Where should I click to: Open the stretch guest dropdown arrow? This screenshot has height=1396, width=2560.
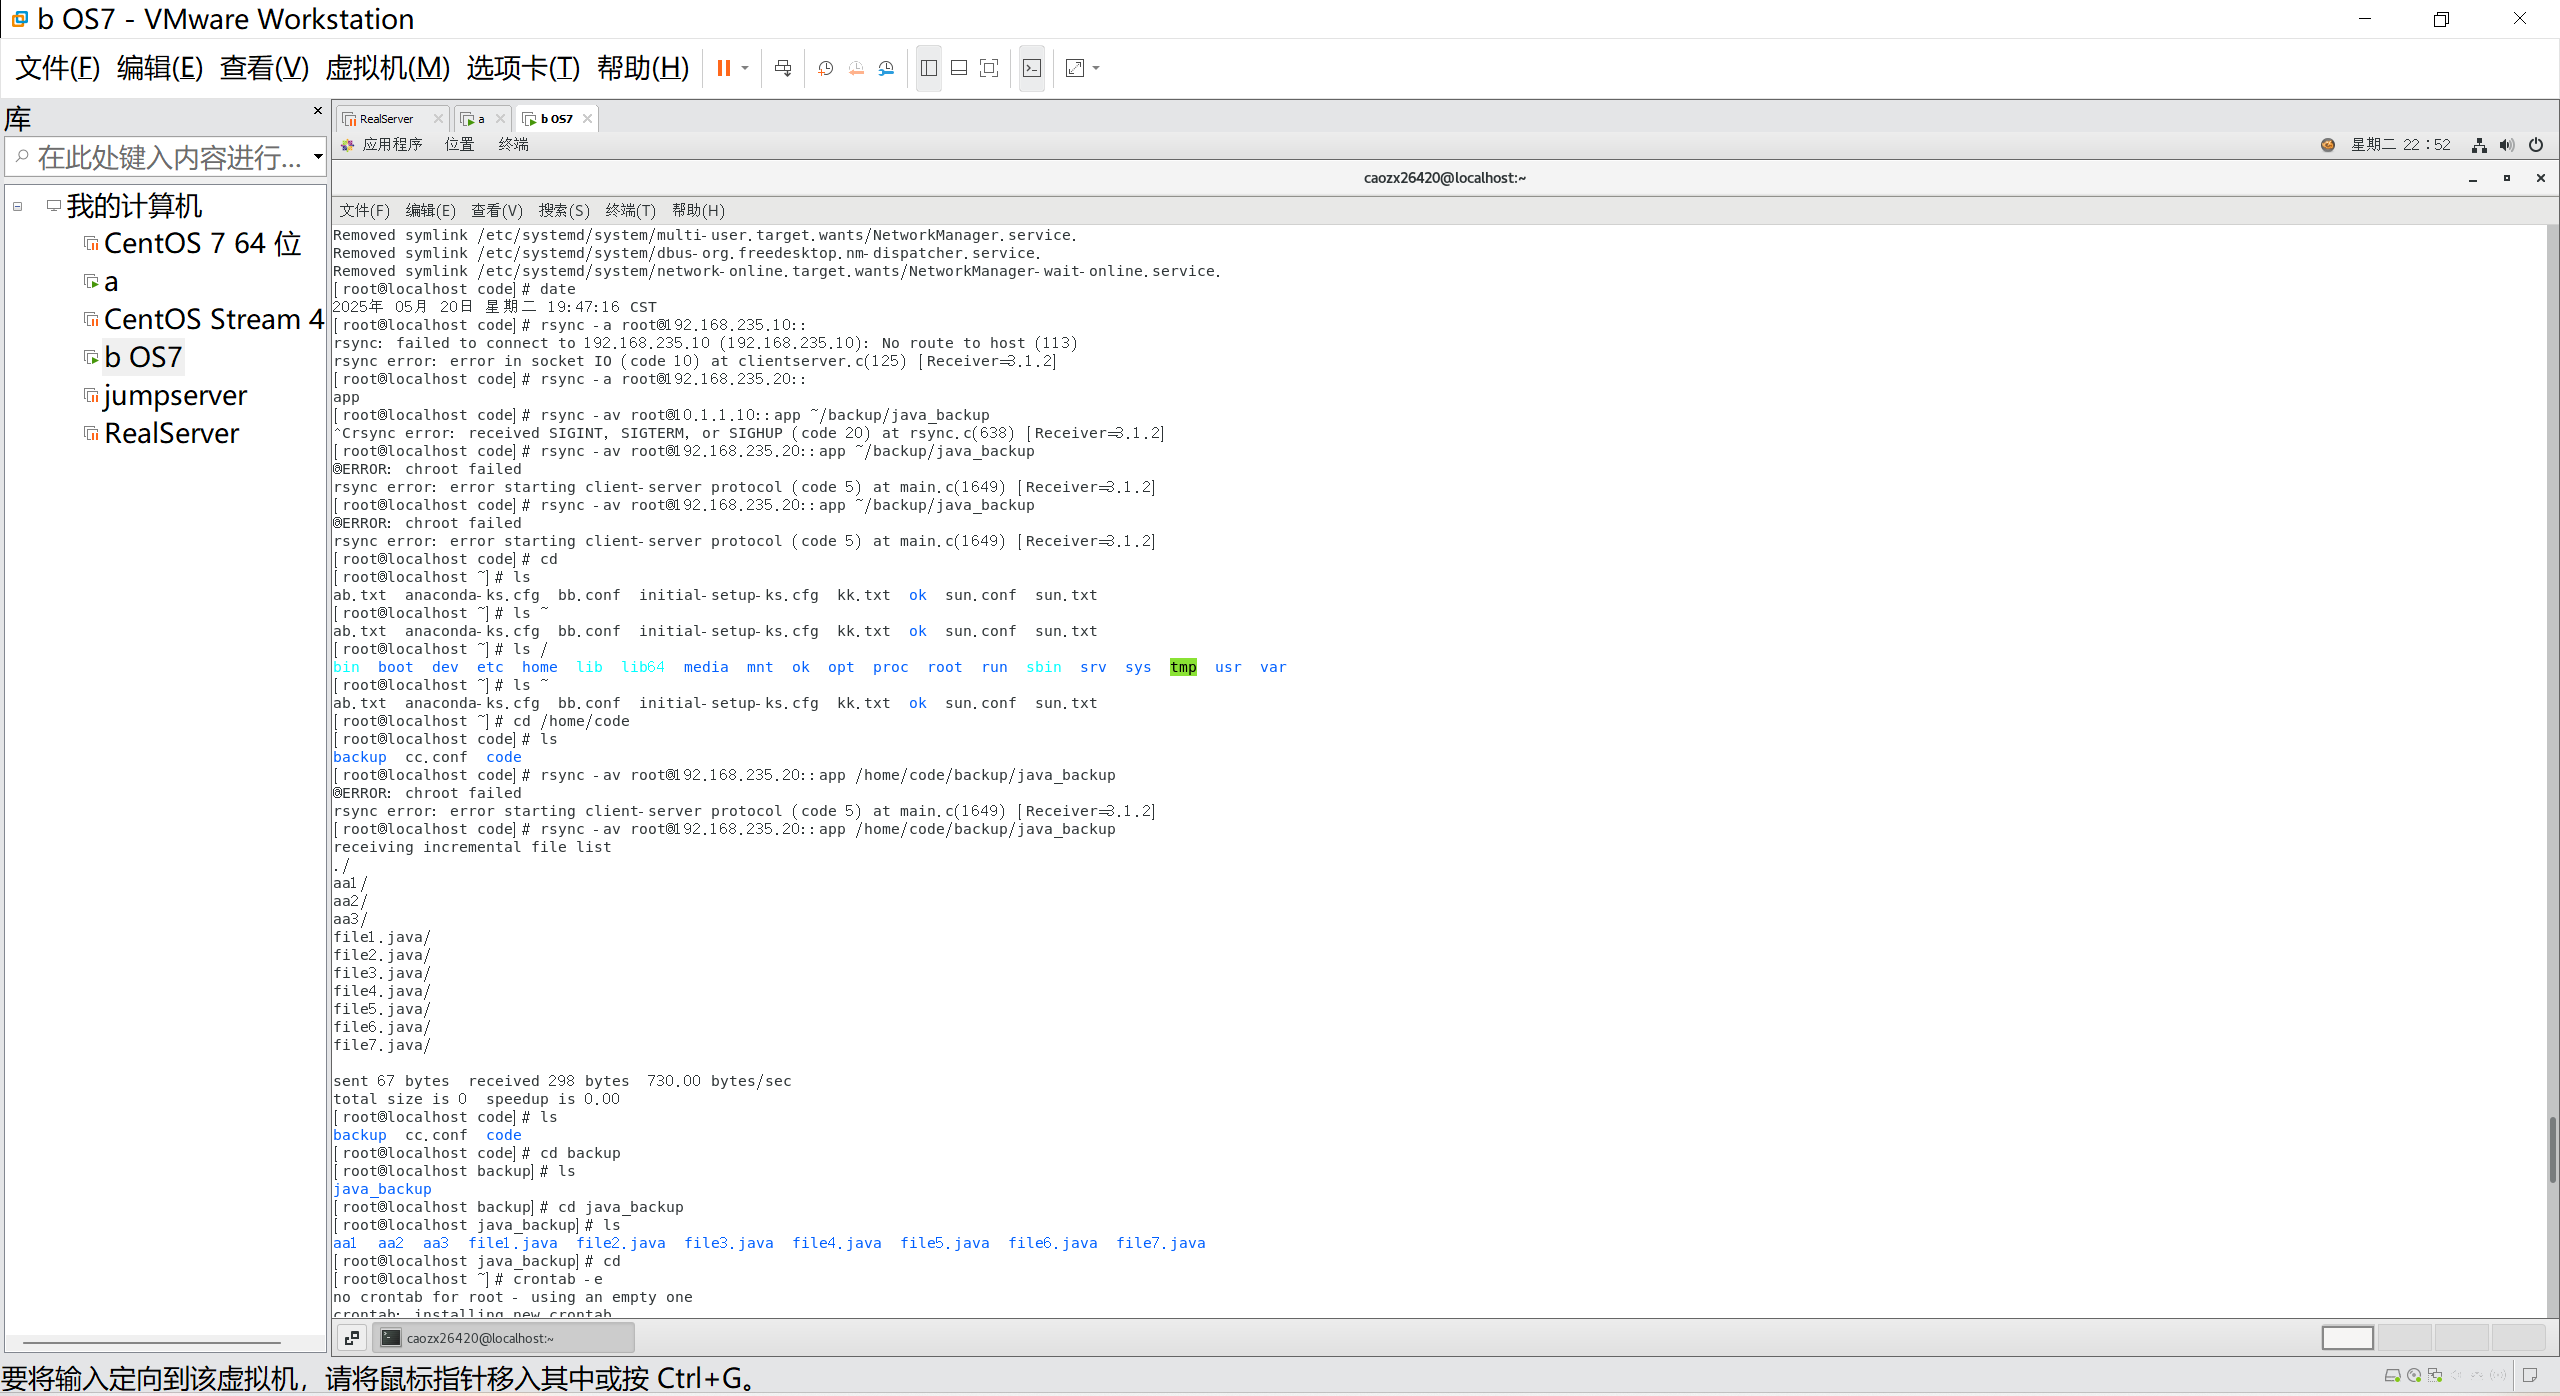(1097, 68)
